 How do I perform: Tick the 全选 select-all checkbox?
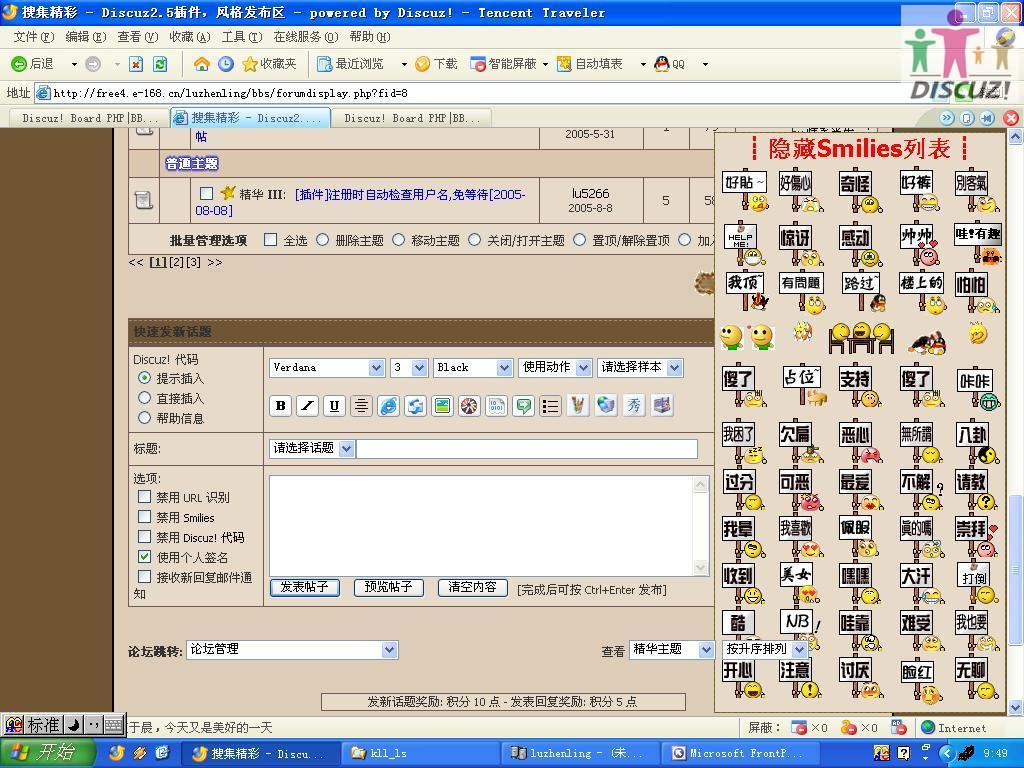(x=270, y=240)
